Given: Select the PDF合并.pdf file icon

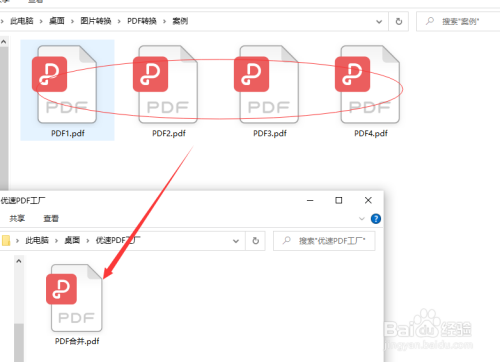Looking at the screenshot, I should click(74, 298).
